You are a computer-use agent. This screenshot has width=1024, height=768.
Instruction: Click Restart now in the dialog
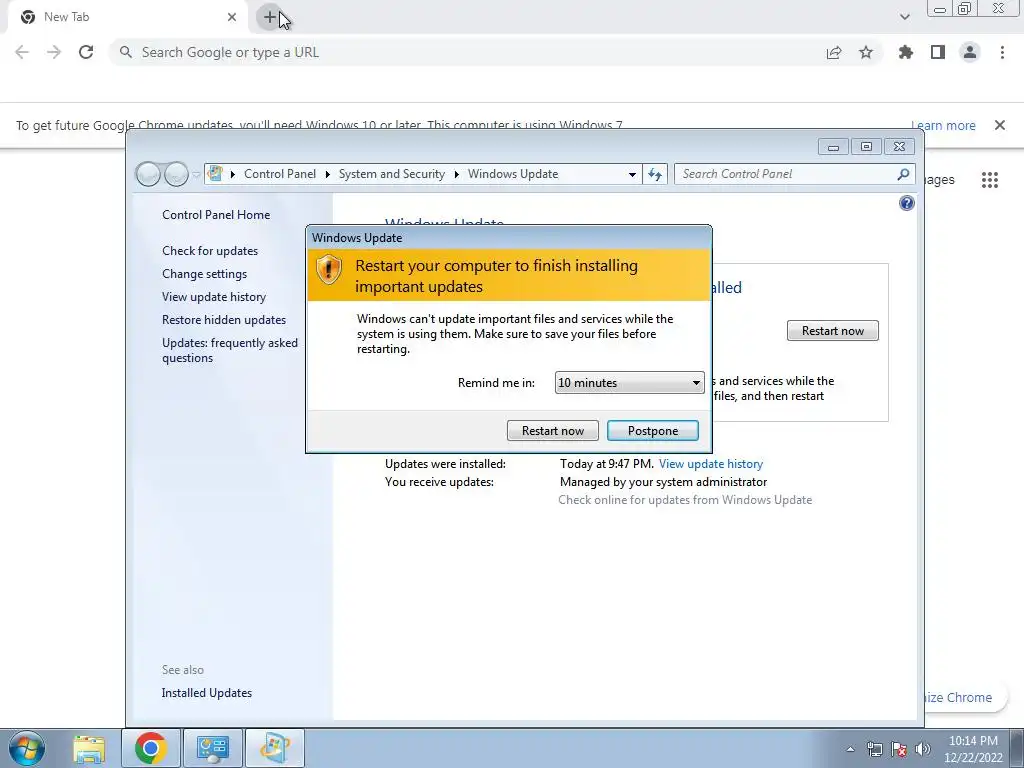(552, 430)
